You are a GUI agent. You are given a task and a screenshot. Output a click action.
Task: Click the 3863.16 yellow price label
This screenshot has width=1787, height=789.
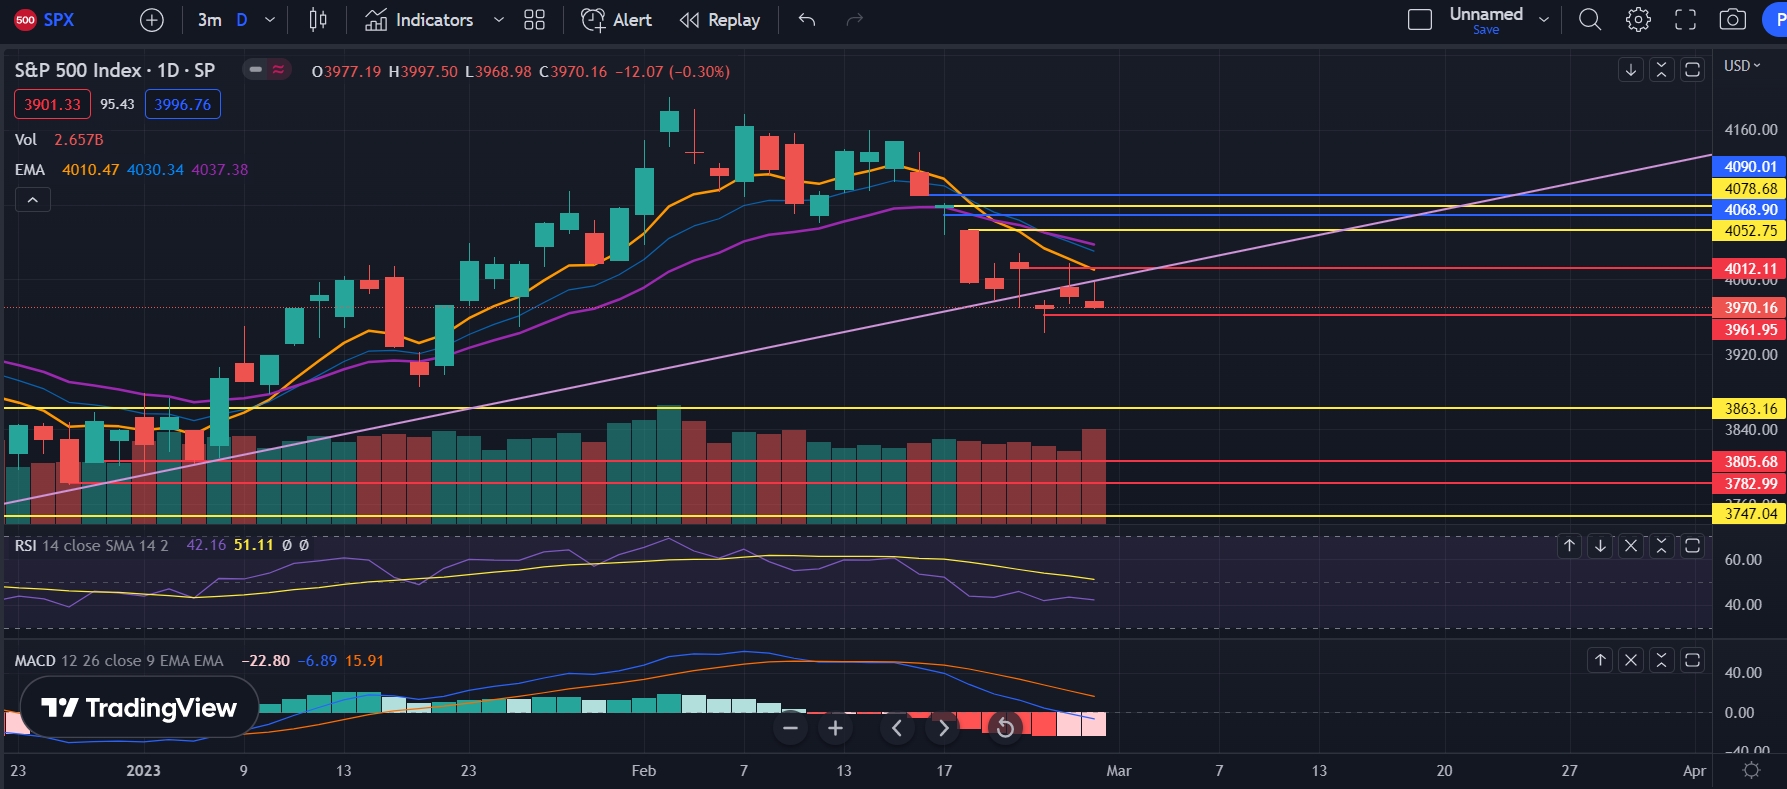click(x=1749, y=409)
